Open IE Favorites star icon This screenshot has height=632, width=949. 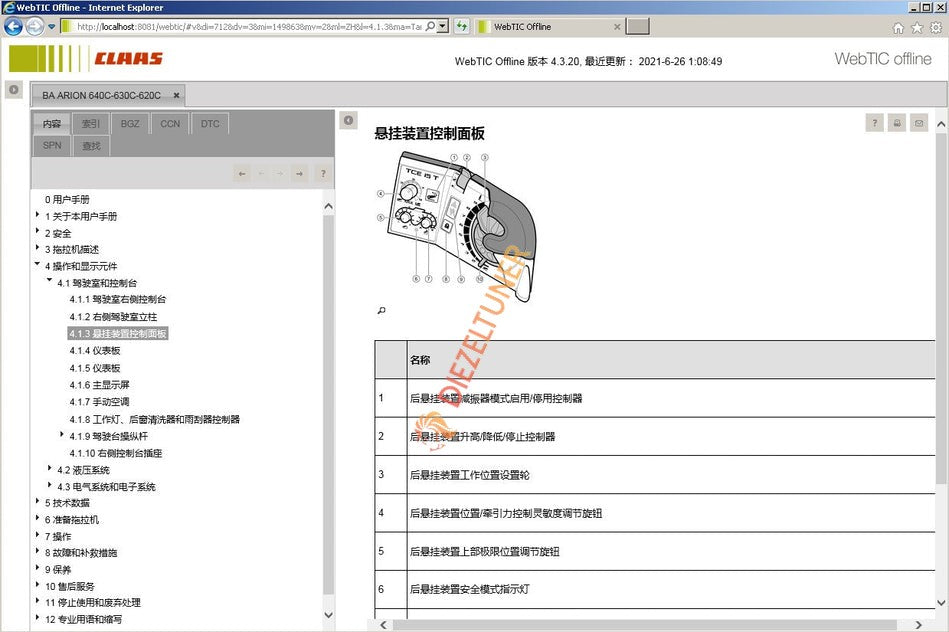(x=917, y=27)
